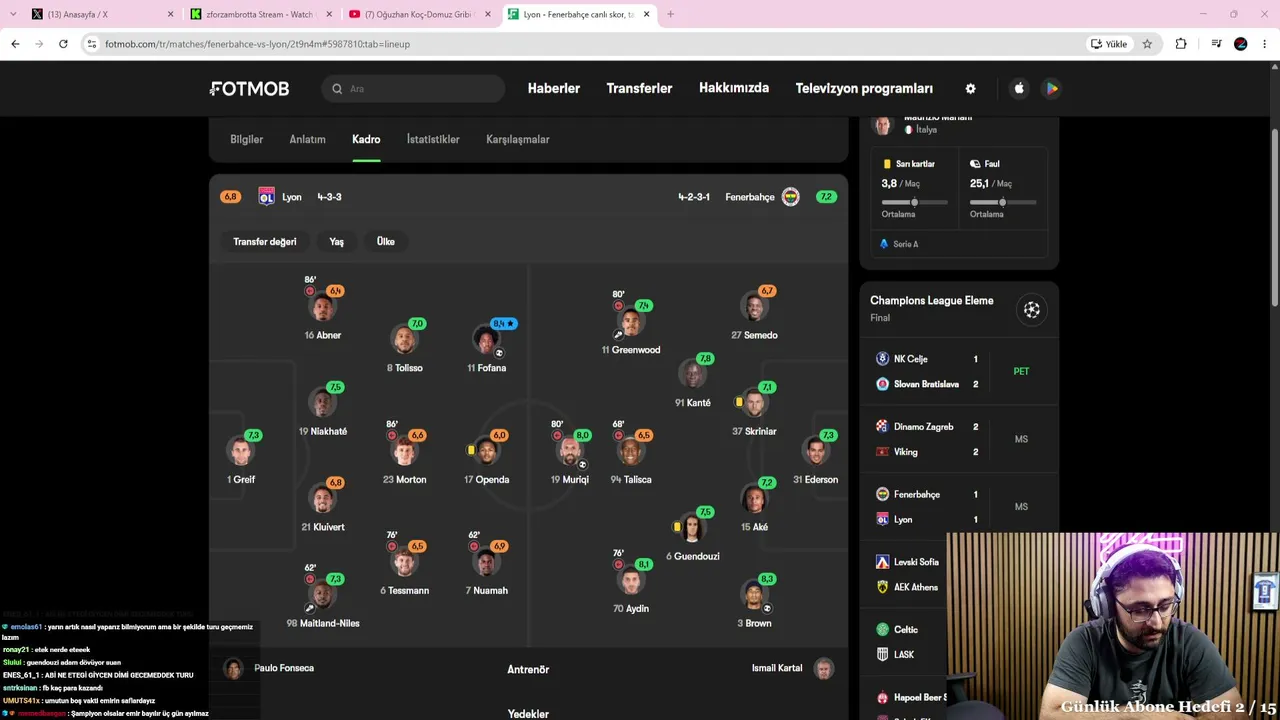Click the Yükle install button in address bar
1280x720 pixels.
pos(1109,44)
